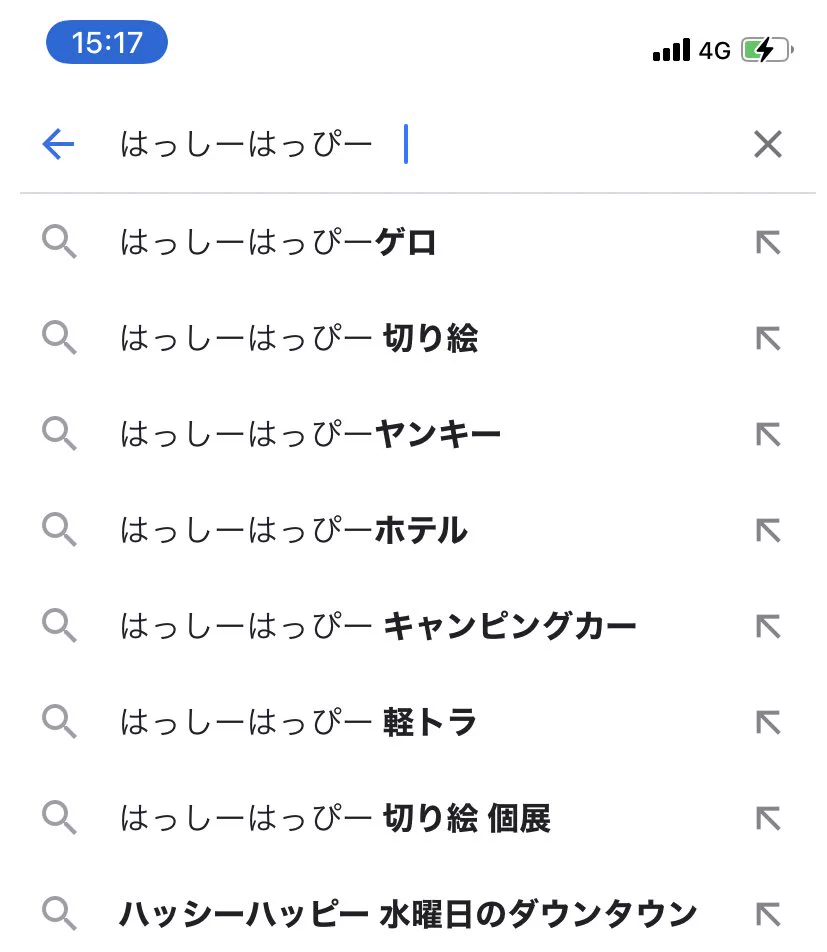827x952 pixels.
Task: Tap the 15:17 time pill
Action: [107, 42]
